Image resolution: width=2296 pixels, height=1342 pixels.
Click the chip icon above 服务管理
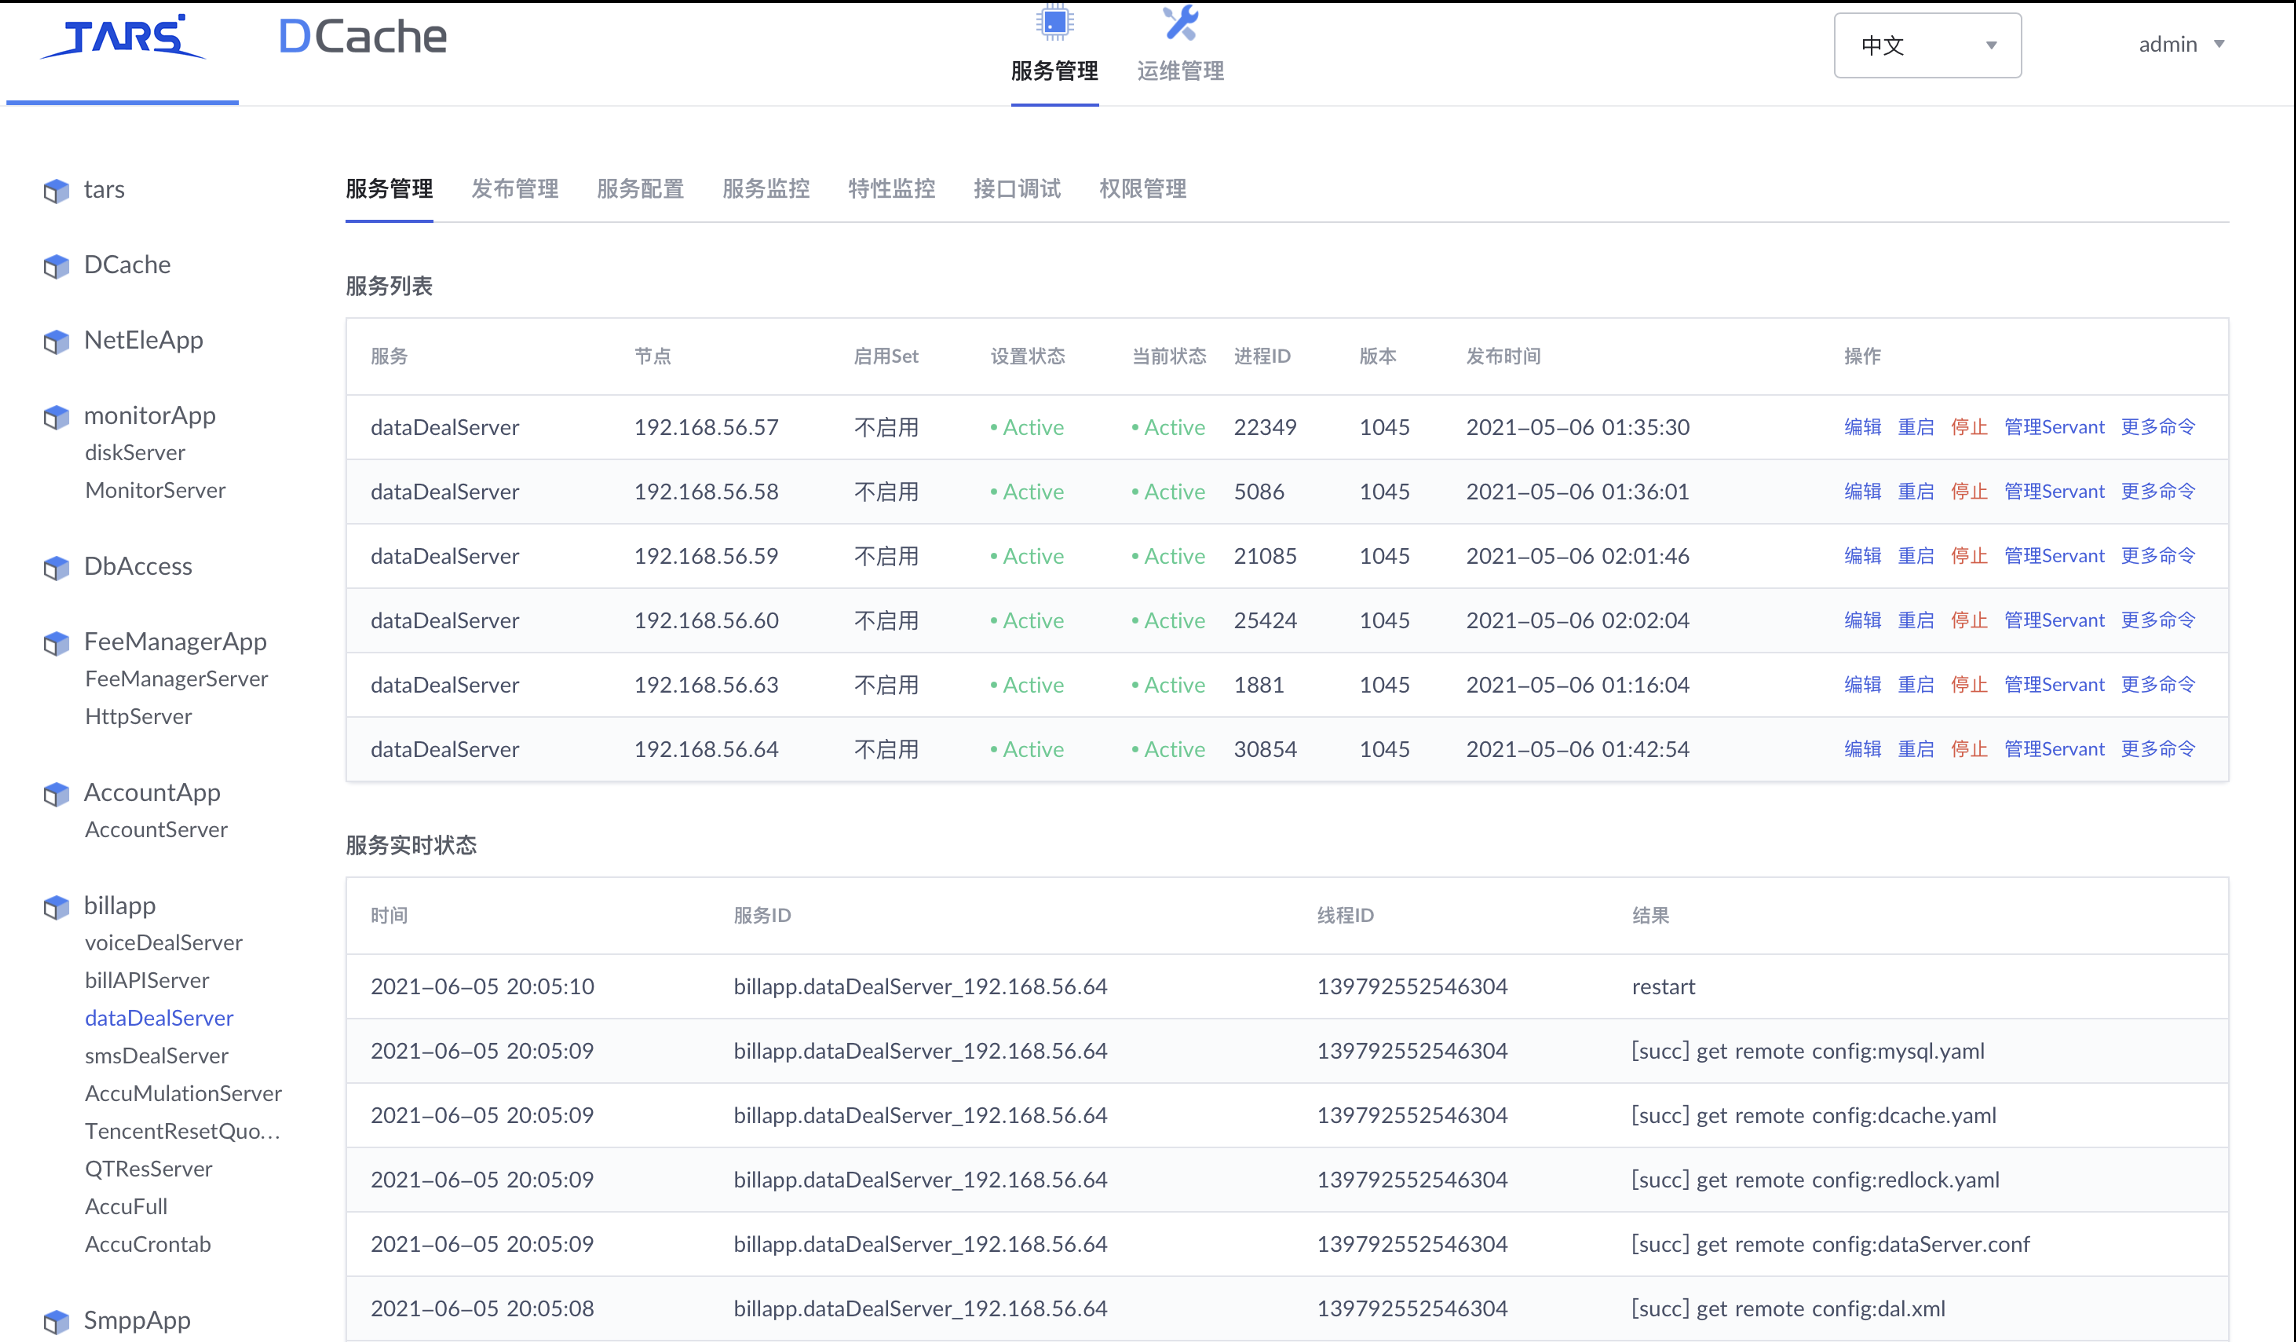point(1054,22)
